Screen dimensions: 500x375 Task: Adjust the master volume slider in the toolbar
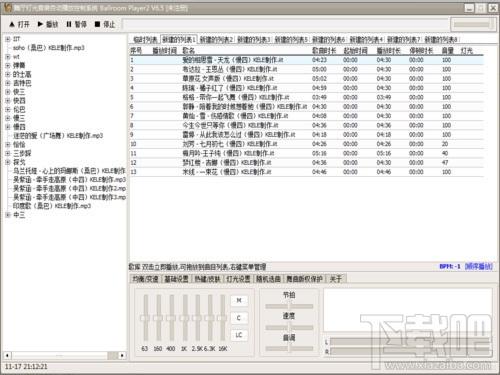click(x=473, y=24)
